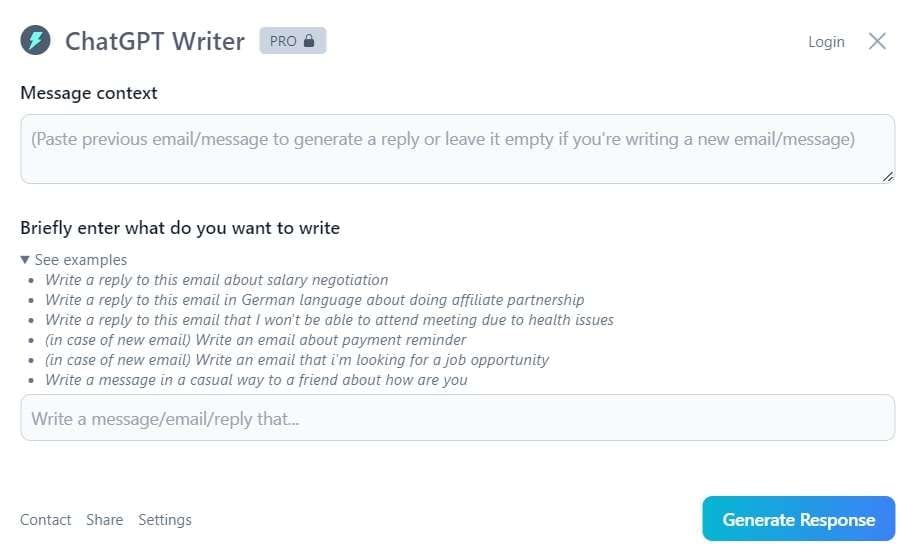Choose the job opportunity example

pos(297,360)
